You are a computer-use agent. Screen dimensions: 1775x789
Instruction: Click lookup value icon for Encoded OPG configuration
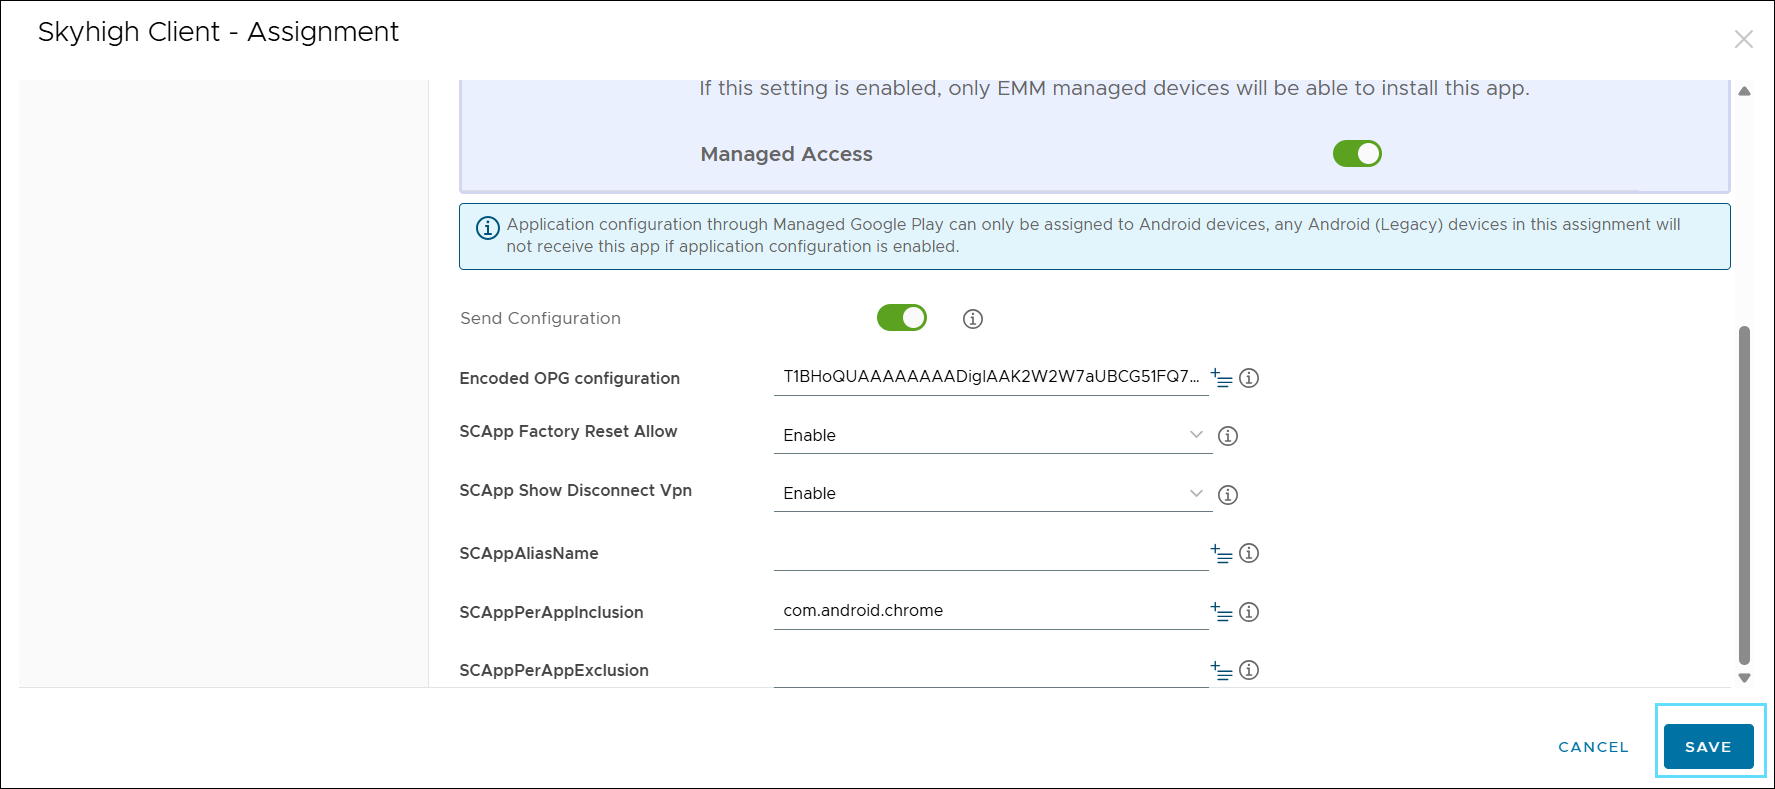(1221, 378)
